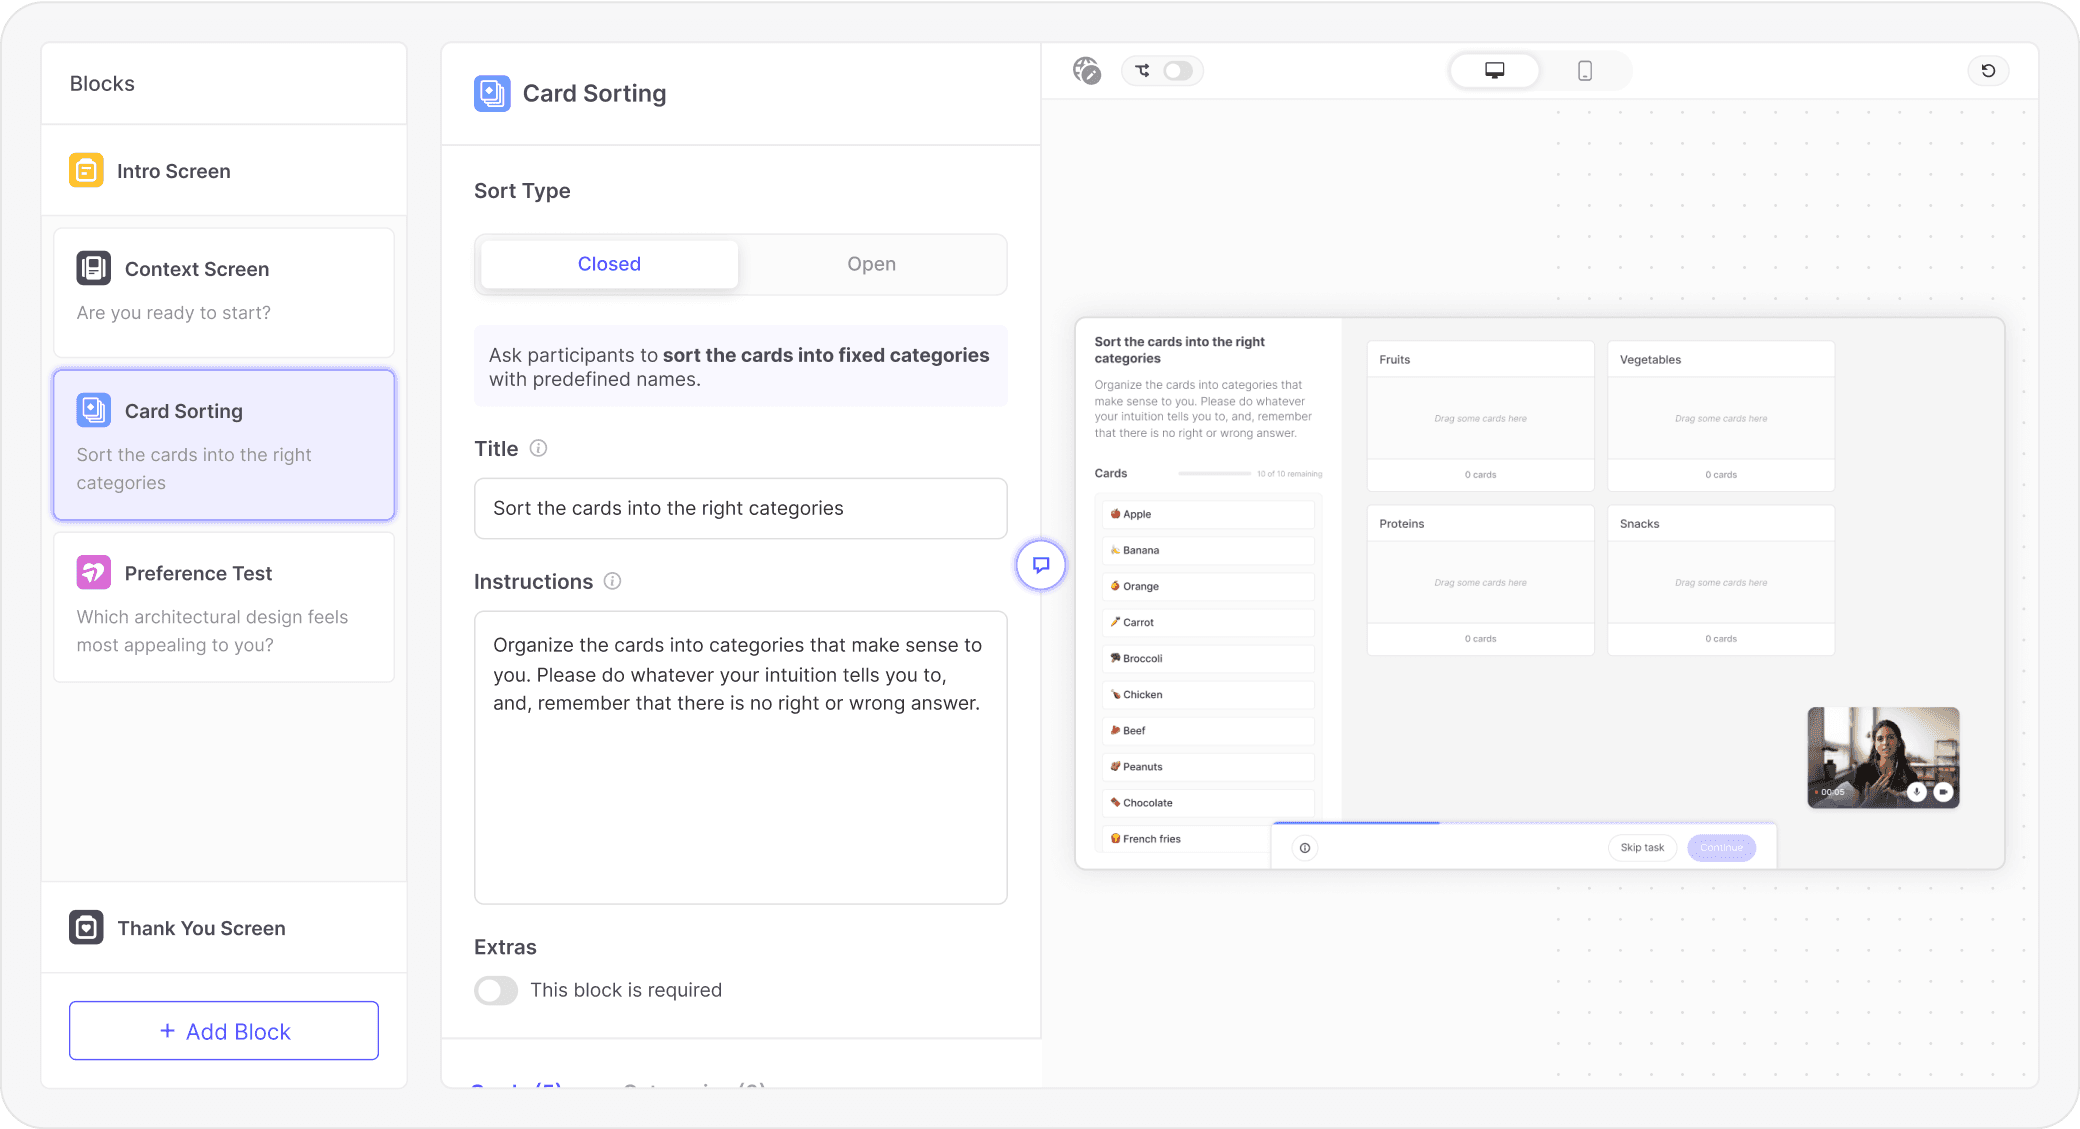Toggle the branching logic switch

[x=1177, y=71]
